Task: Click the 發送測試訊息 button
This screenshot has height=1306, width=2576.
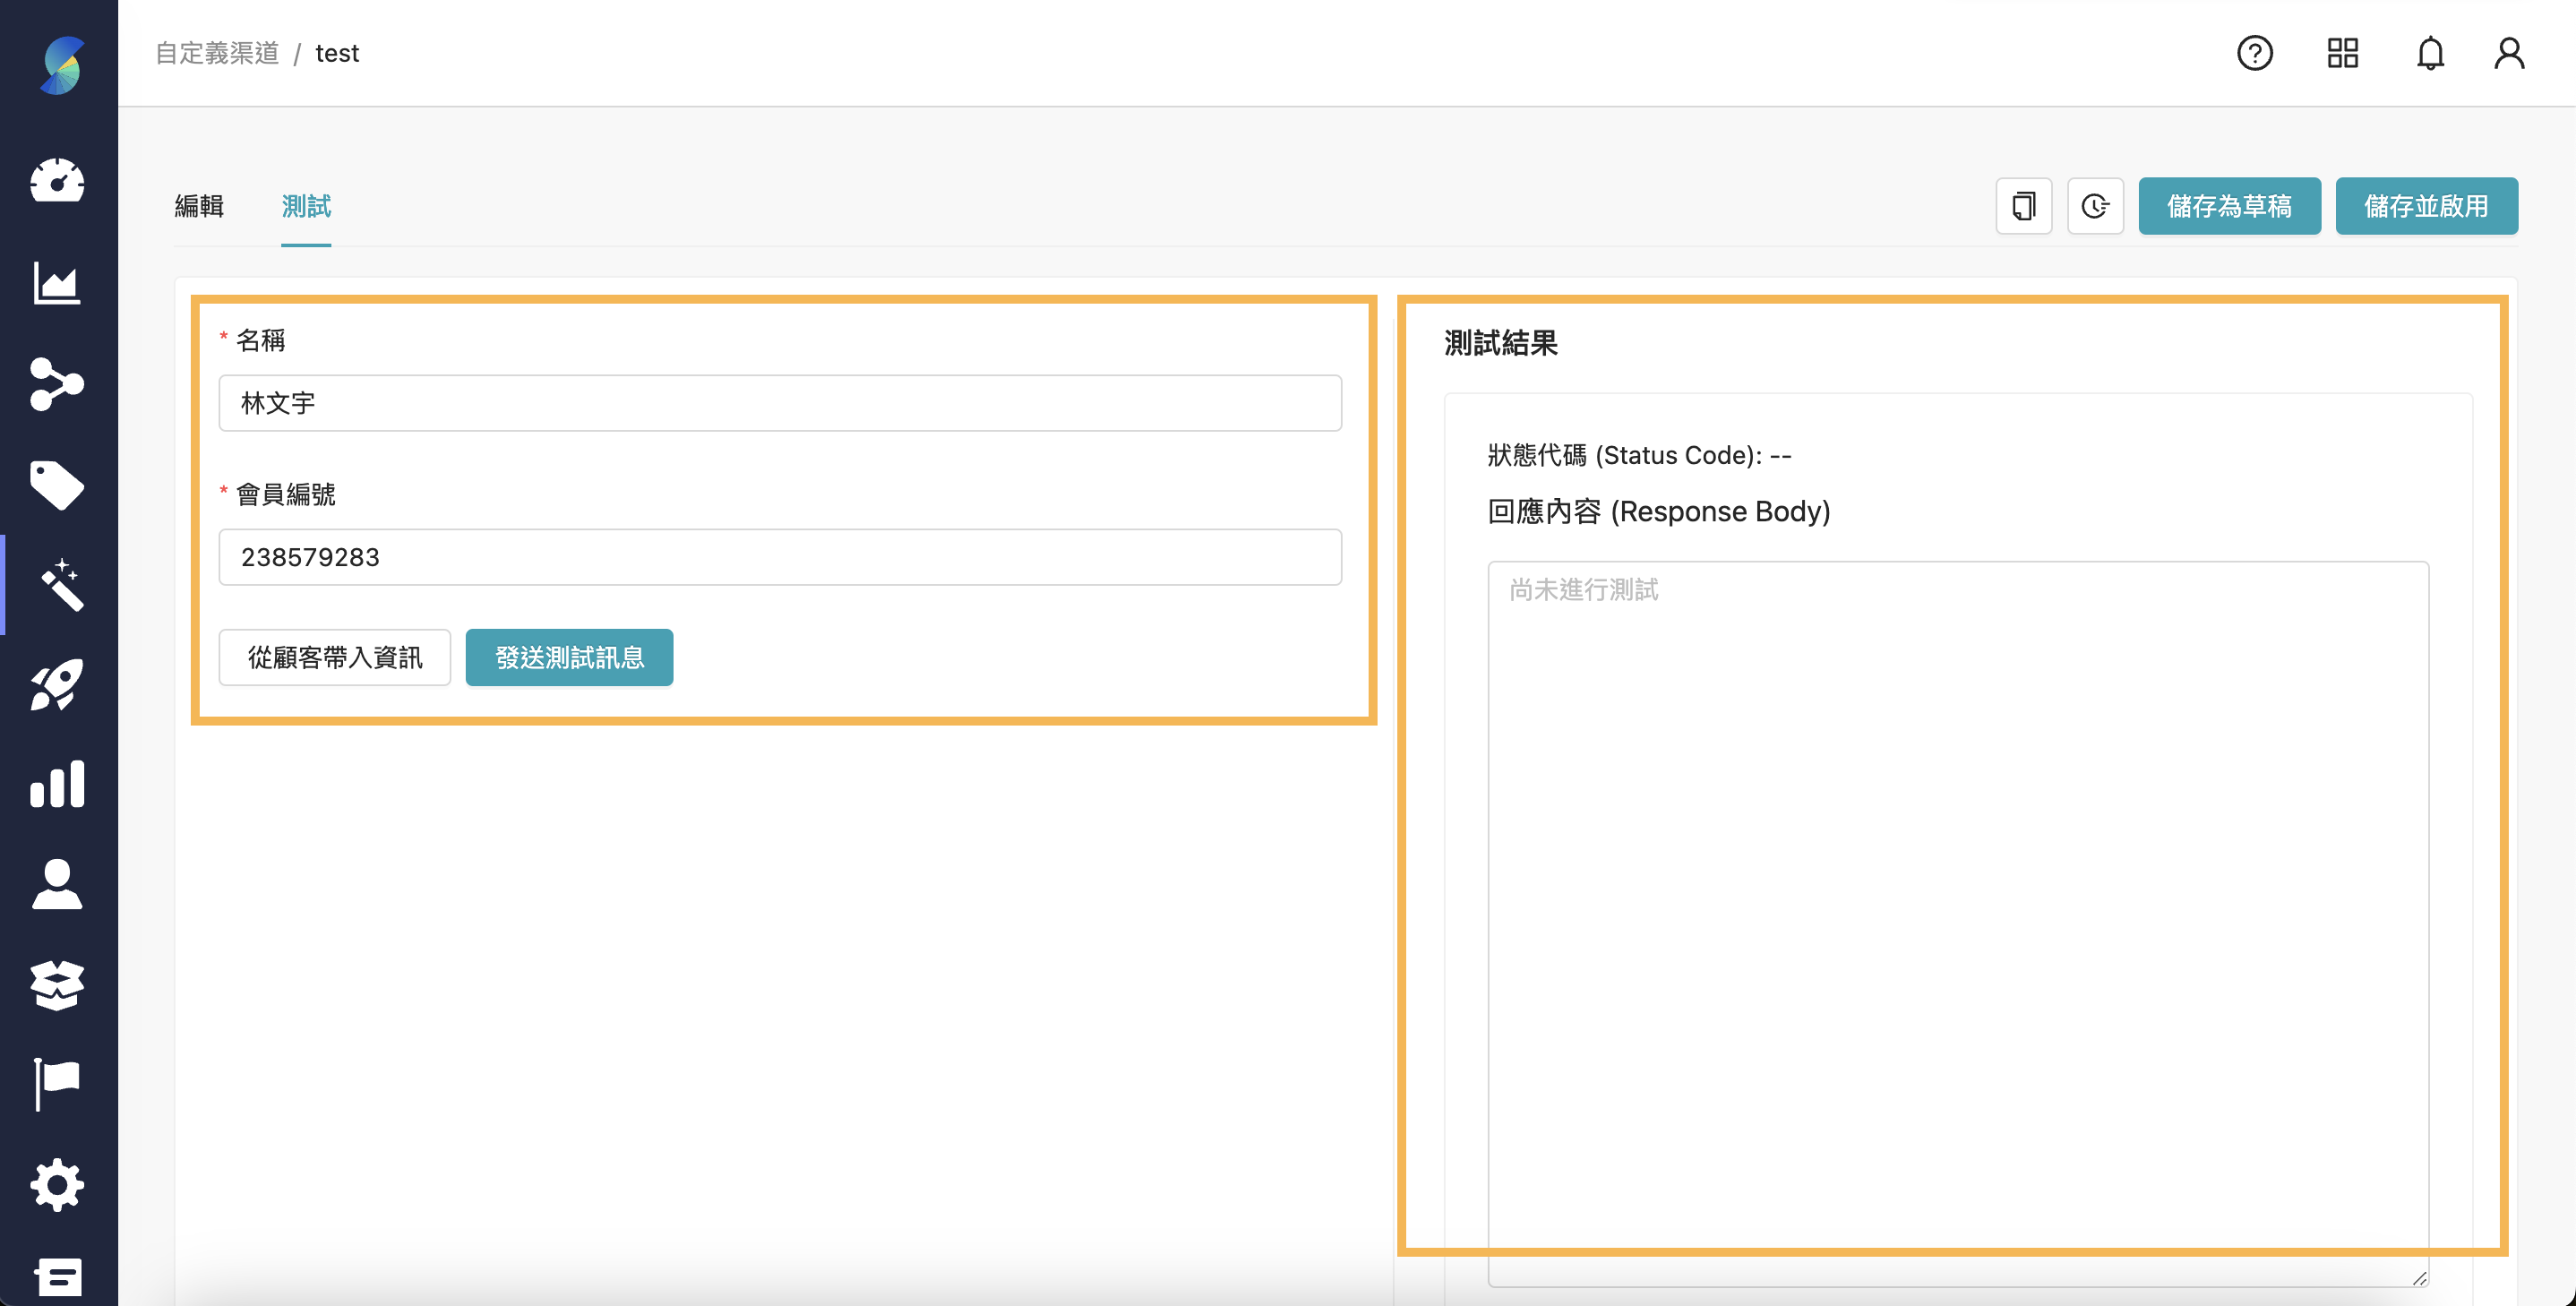Action: click(x=568, y=657)
